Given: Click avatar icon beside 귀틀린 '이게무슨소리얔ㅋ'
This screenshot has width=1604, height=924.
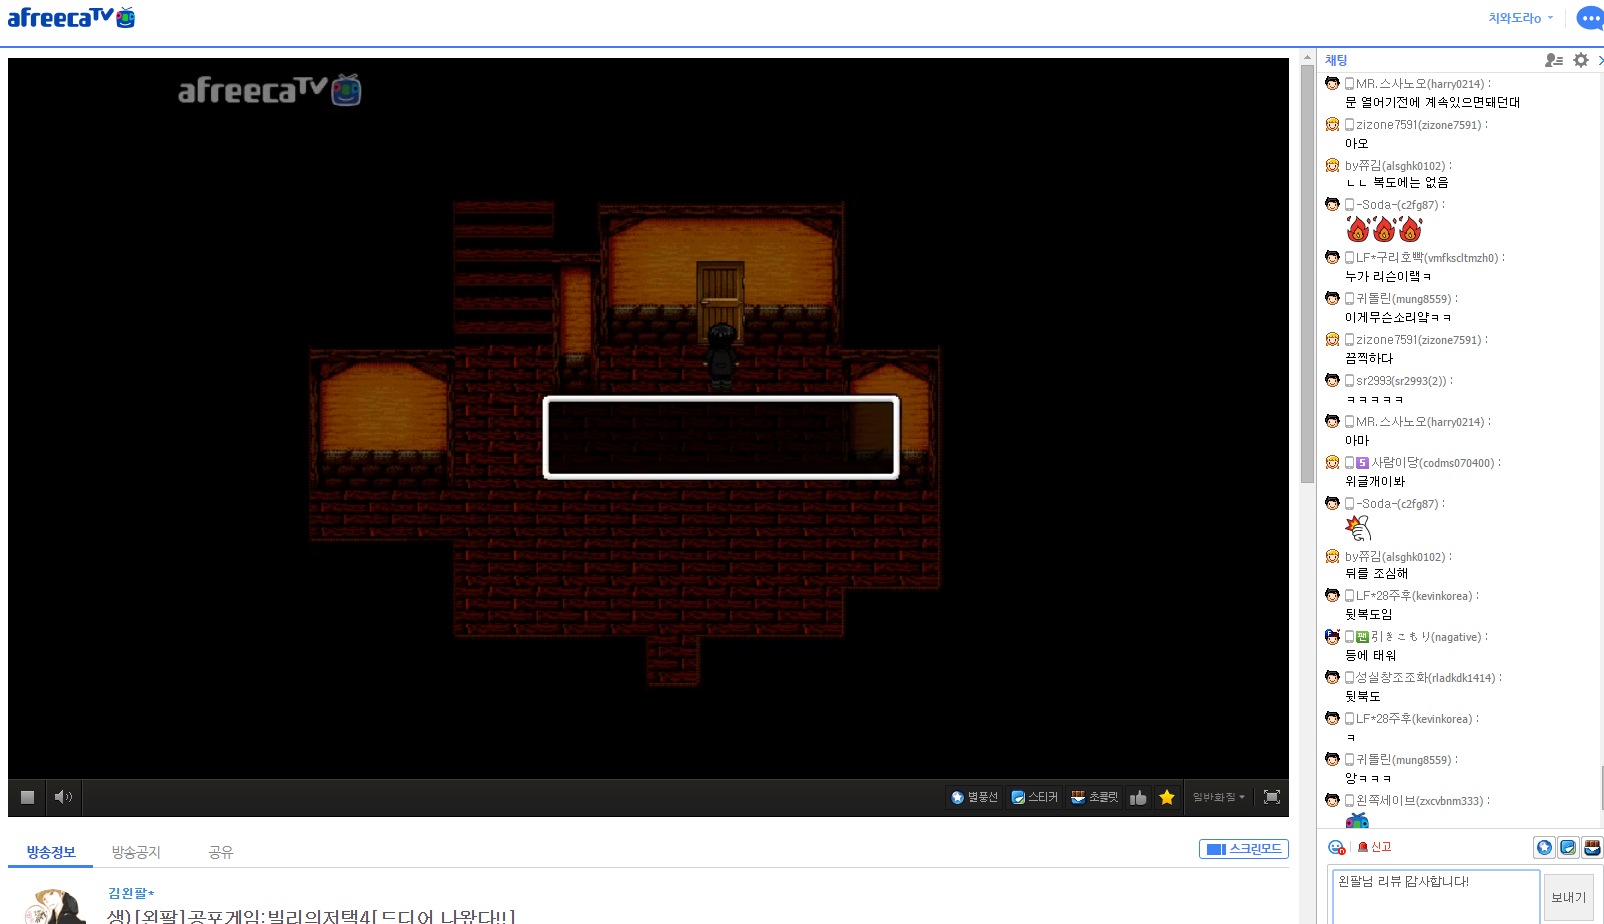Looking at the screenshot, I should (1332, 298).
